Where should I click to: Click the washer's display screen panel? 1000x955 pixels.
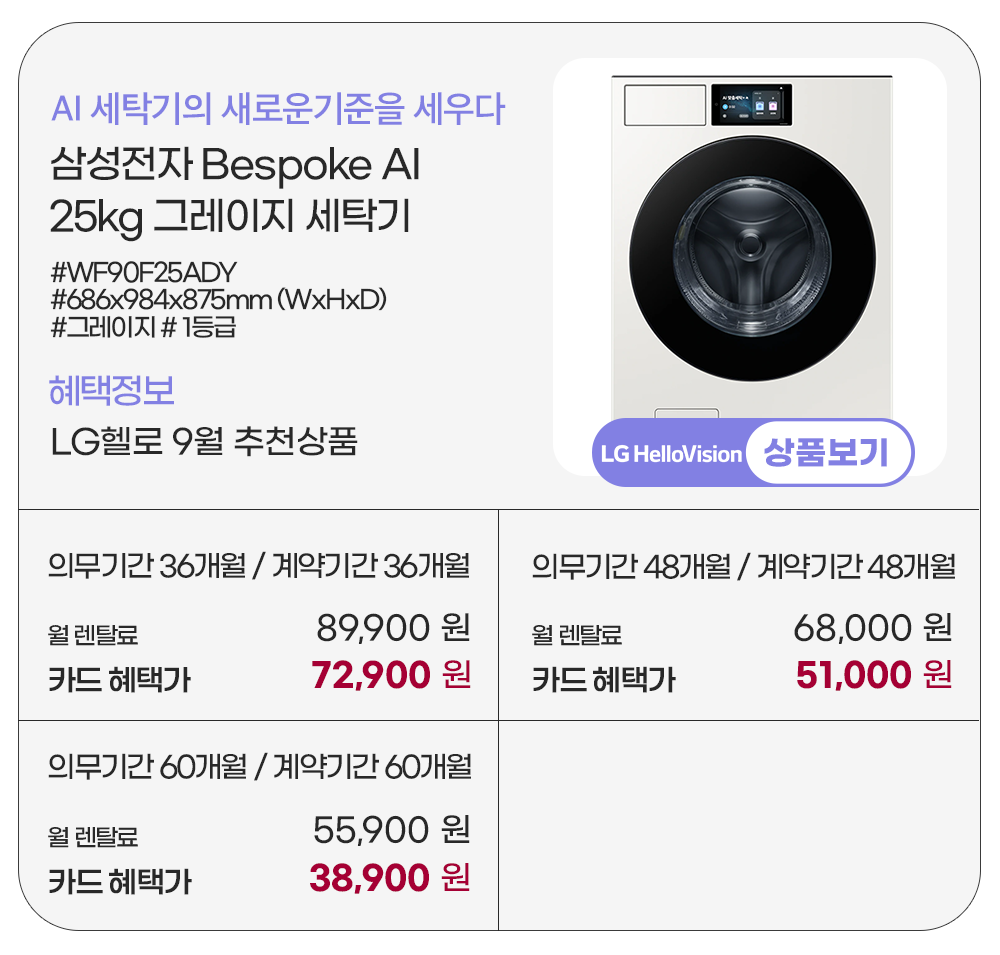click(x=751, y=104)
